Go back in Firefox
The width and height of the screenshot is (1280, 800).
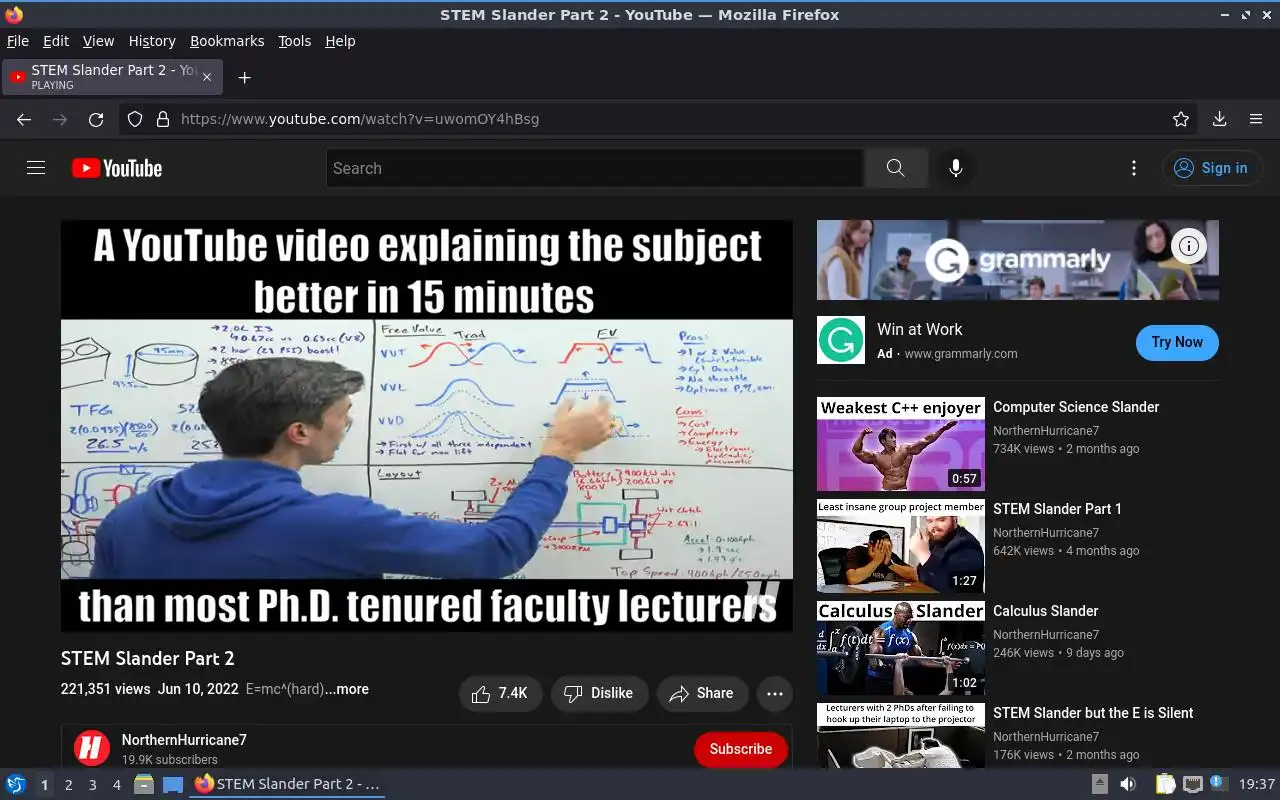pyautogui.click(x=24, y=119)
